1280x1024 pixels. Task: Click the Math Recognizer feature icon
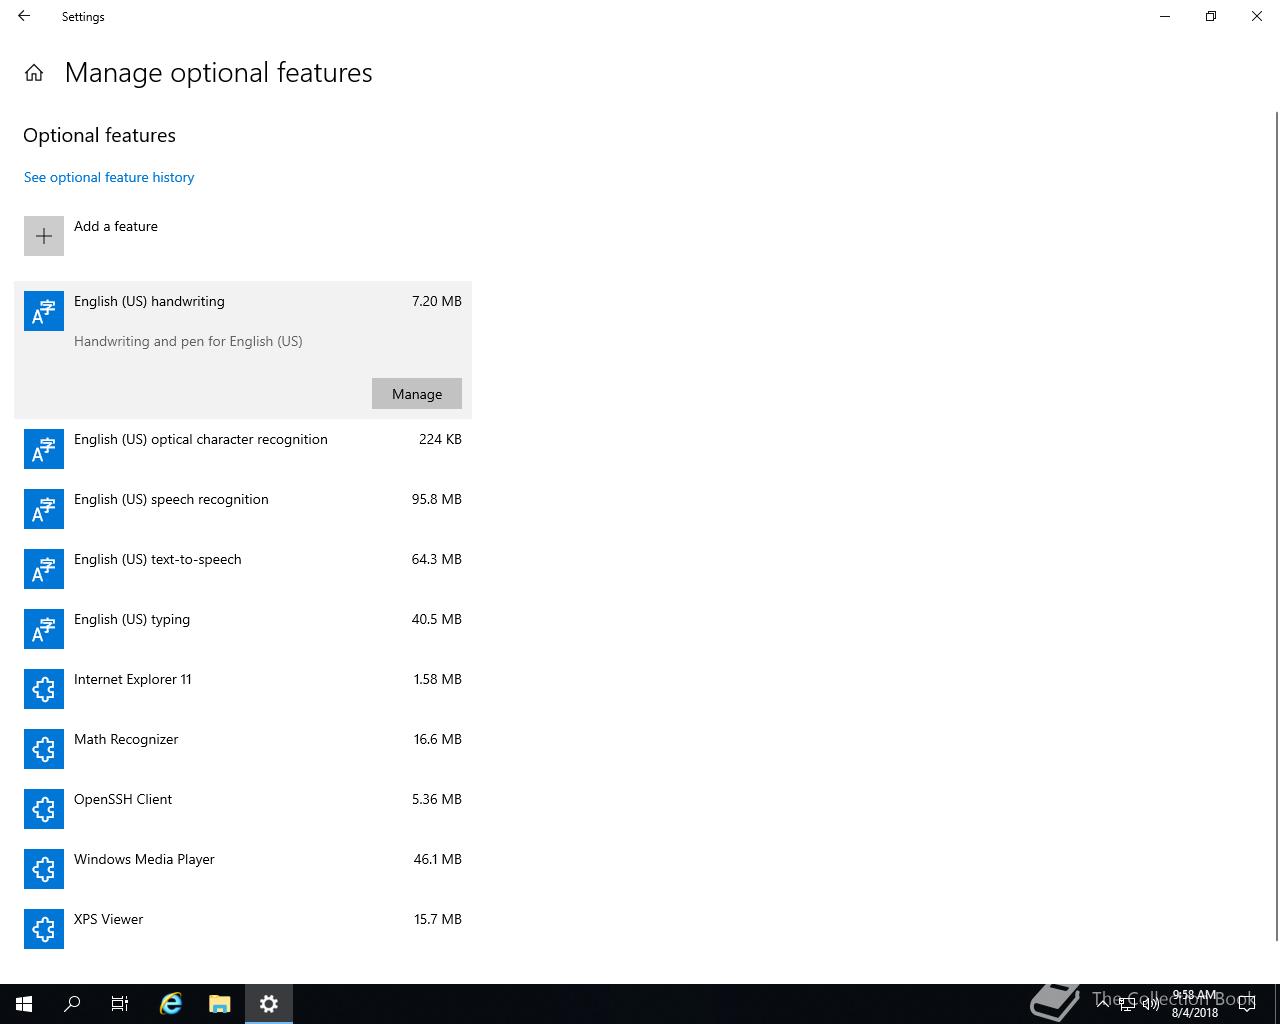[x=44, y=749]
